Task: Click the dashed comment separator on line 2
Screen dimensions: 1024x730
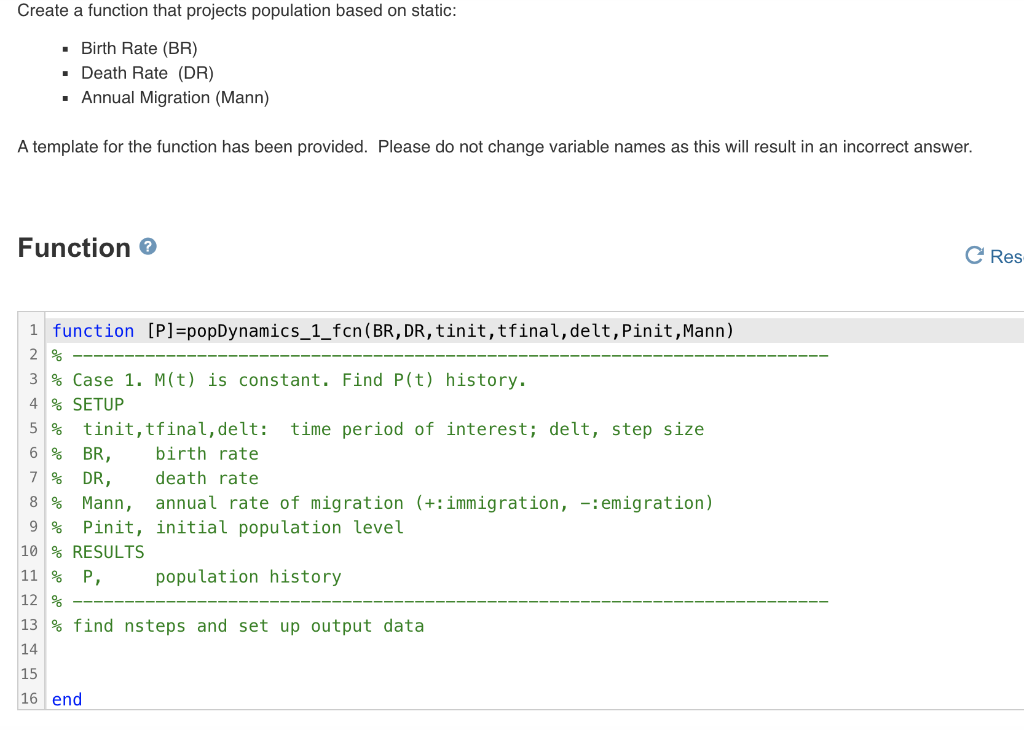Action: pos(440,355)
